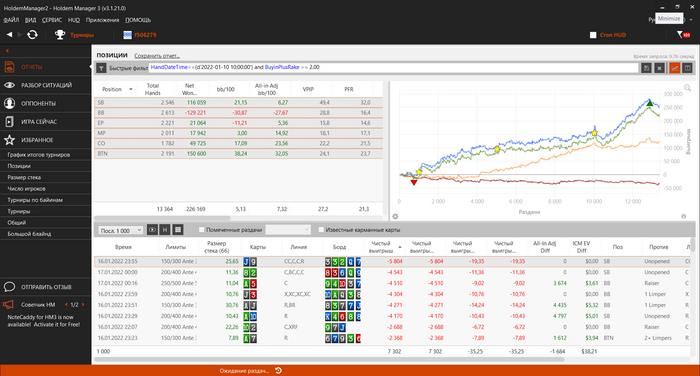The width and height of the screenshot is (700, 376).
Task: Go back with the left arrow
Action: [x=9, y=34]
